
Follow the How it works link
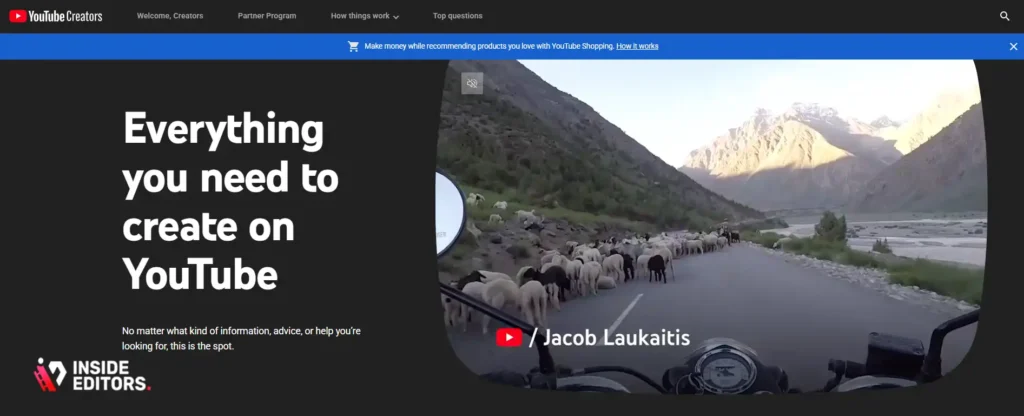point(637,46)
